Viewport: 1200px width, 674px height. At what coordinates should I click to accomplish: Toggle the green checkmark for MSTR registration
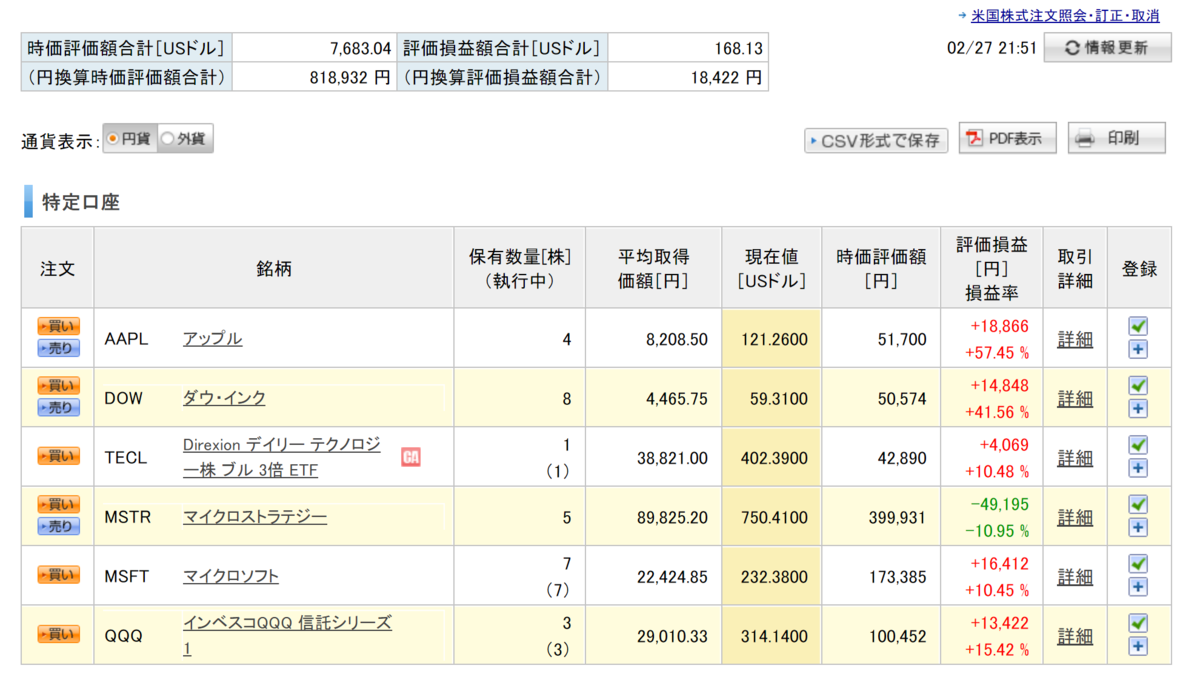pos(1138,504)
